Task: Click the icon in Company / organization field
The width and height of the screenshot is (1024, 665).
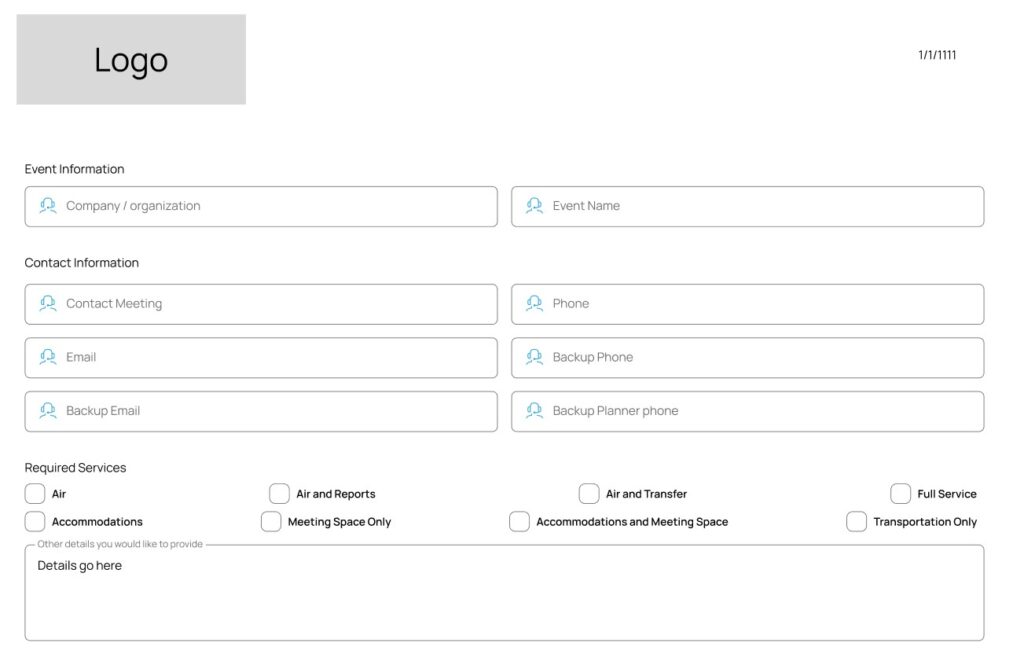Action: click(x=48, y=206)
